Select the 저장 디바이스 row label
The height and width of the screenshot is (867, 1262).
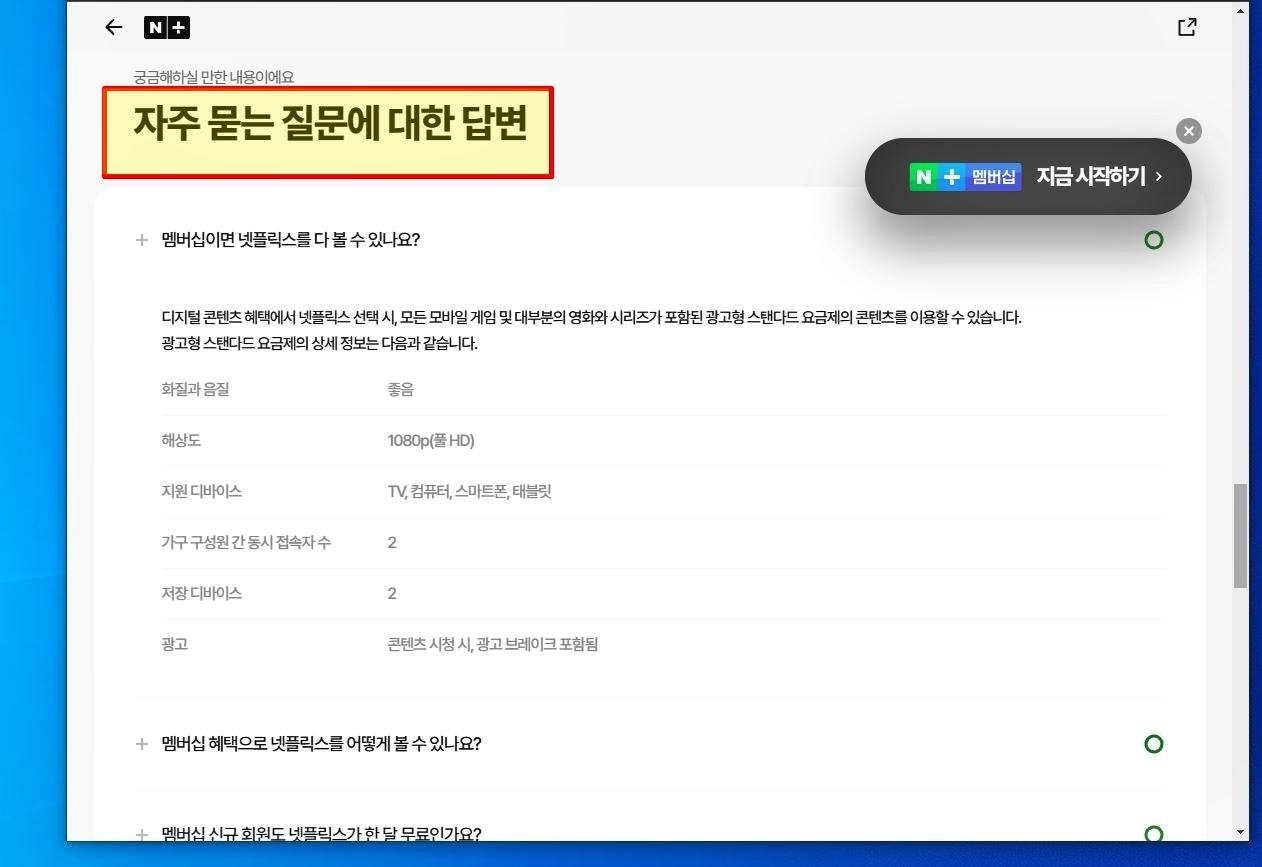(x=201, y=593)
